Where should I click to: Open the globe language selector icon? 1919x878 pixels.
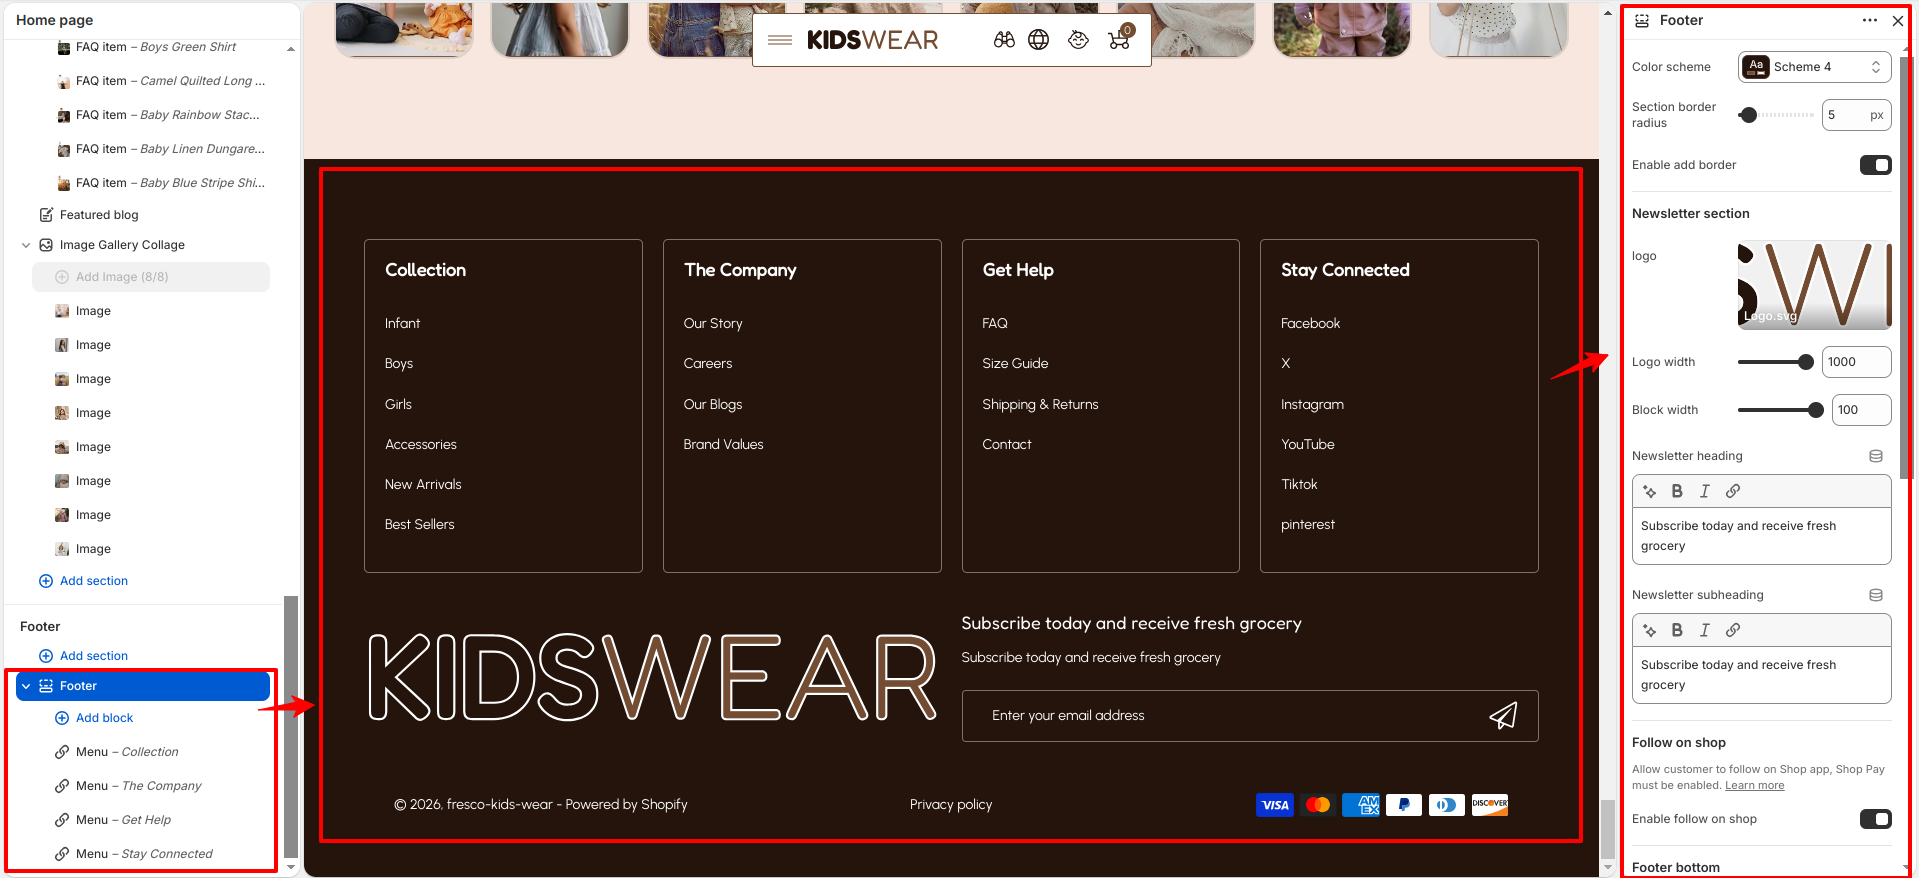[x=1039, y=40]
